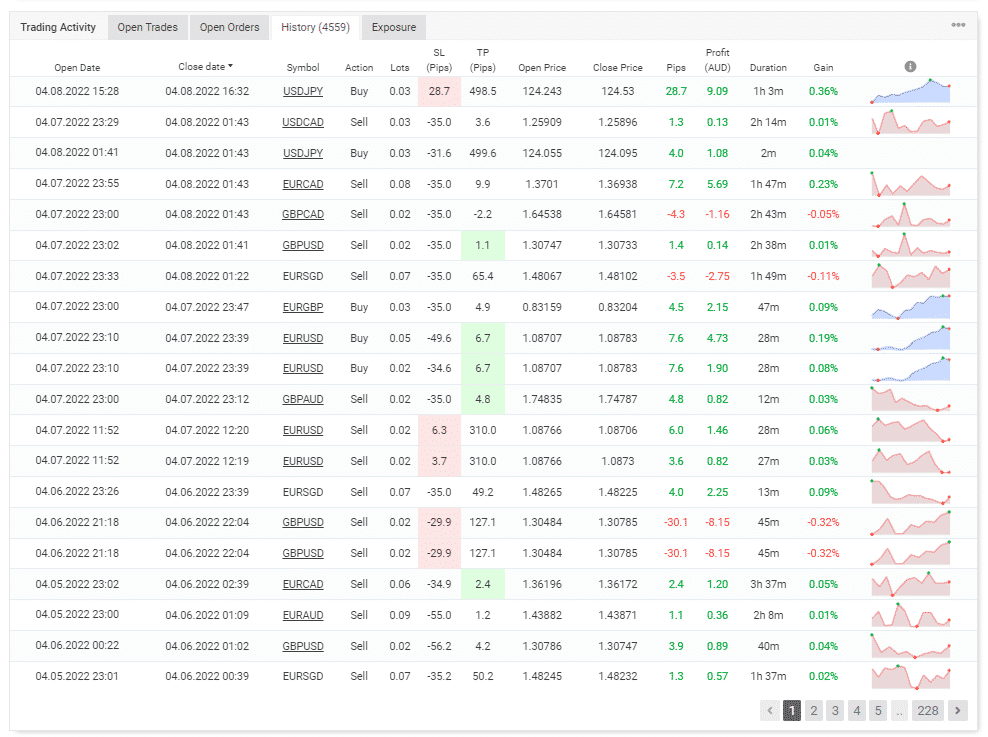
Task: Go to page 3 of history
Action: pyautogui.click(x=835, y=711)
